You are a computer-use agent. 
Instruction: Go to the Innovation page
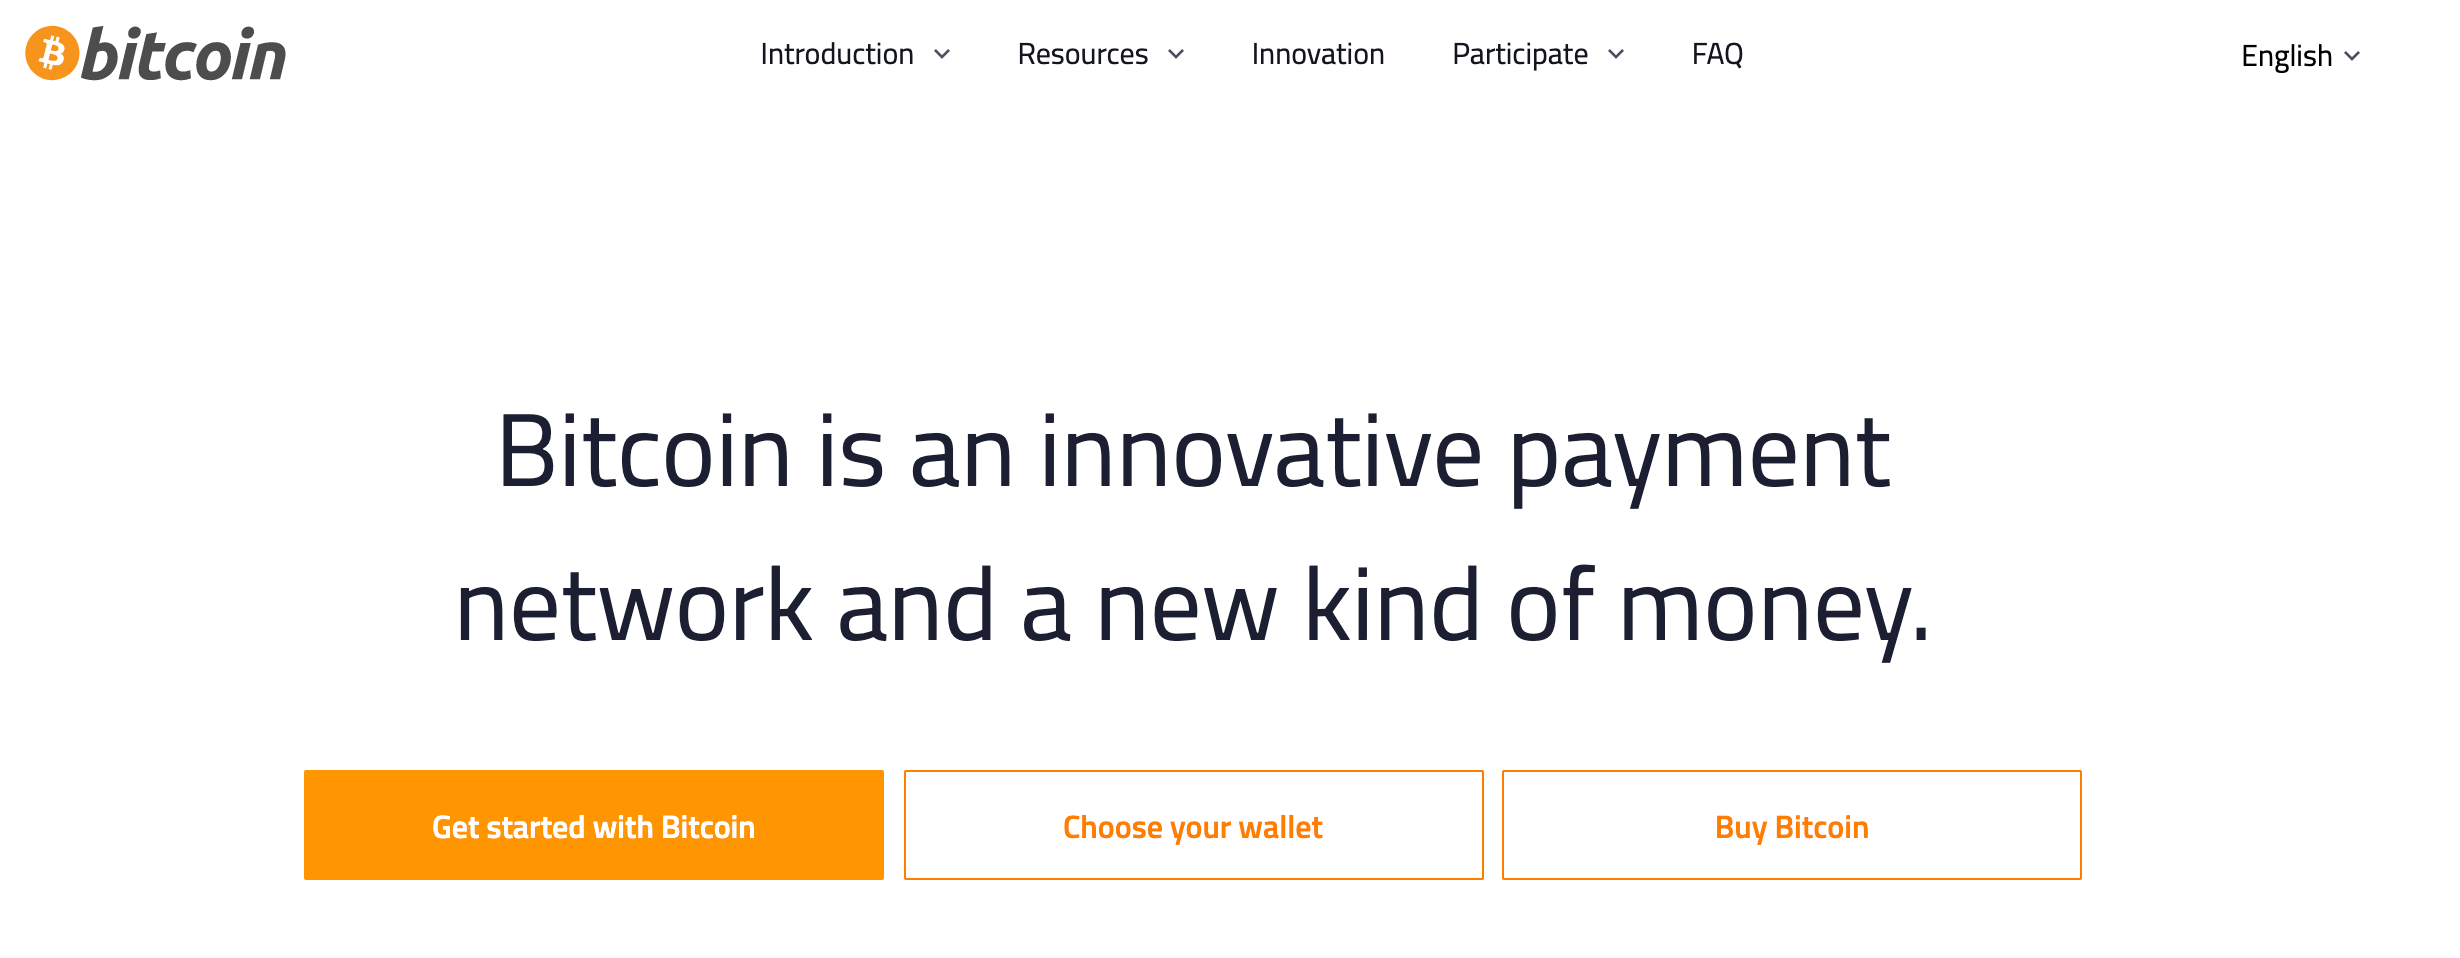(x=1317, y=54)
